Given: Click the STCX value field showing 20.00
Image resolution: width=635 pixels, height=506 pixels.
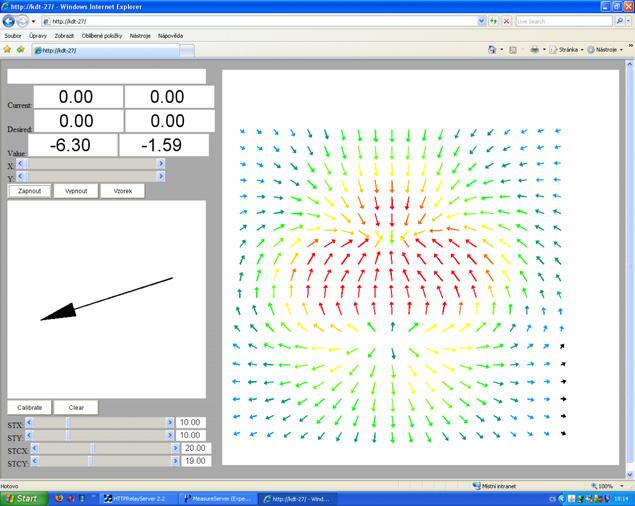Looking at the screenshot, I should [196, 448].
